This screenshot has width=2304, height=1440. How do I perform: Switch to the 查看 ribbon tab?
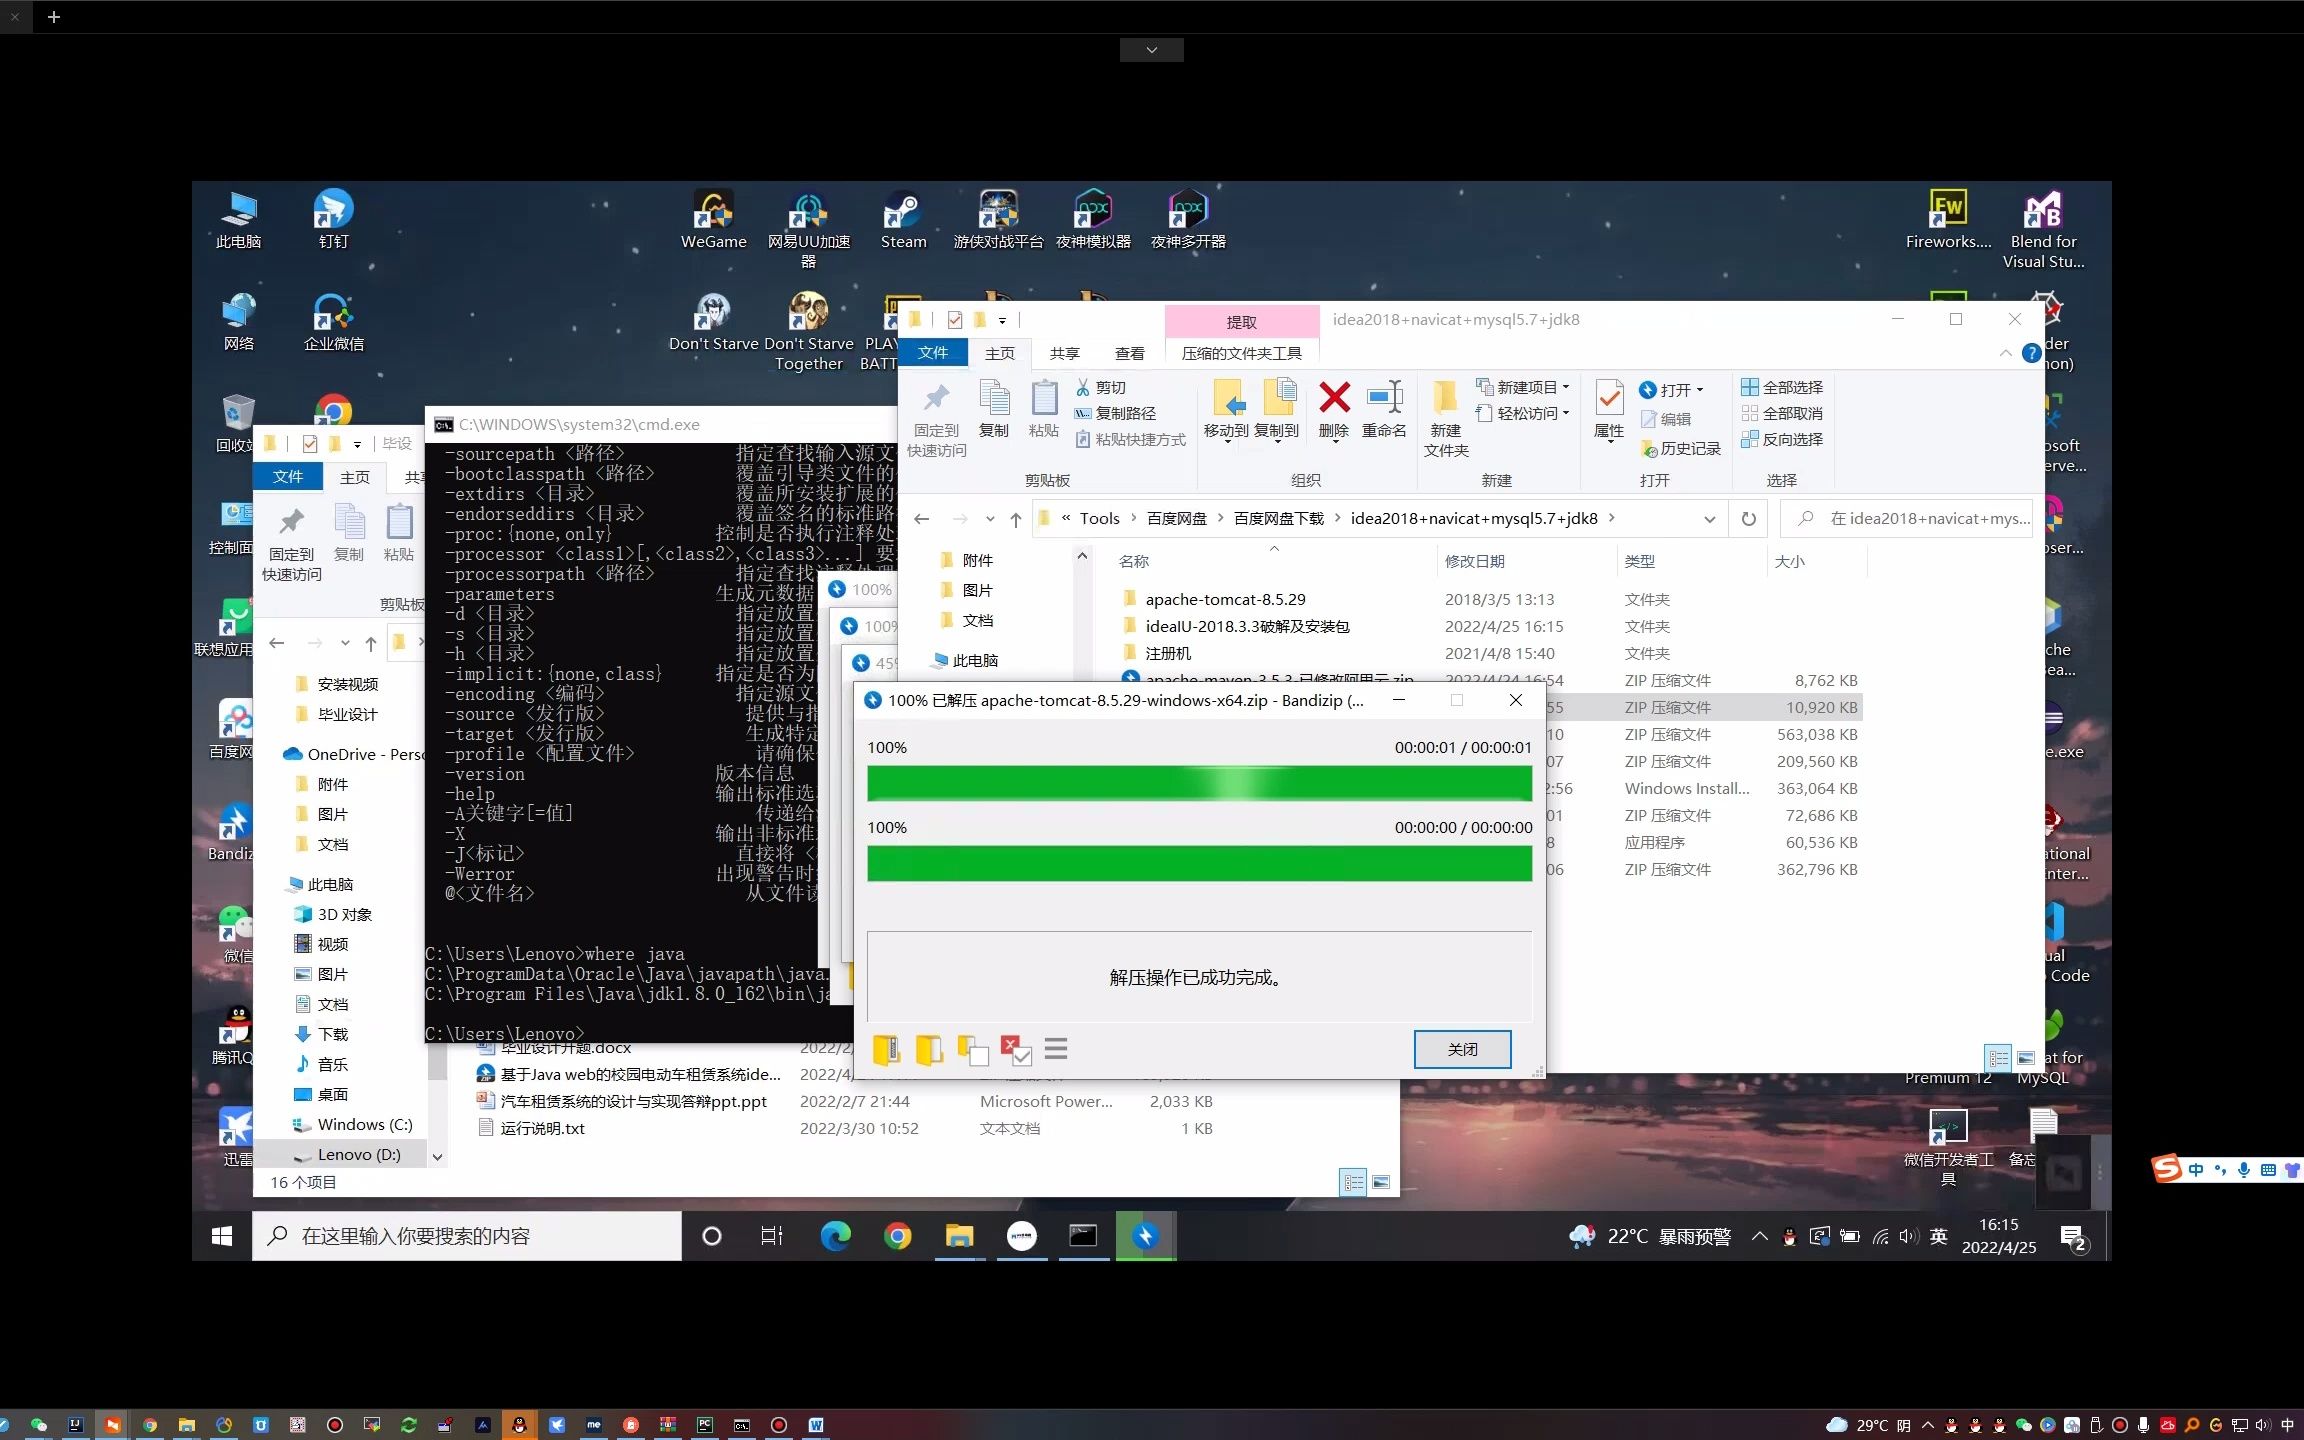tap(1129, 353)
